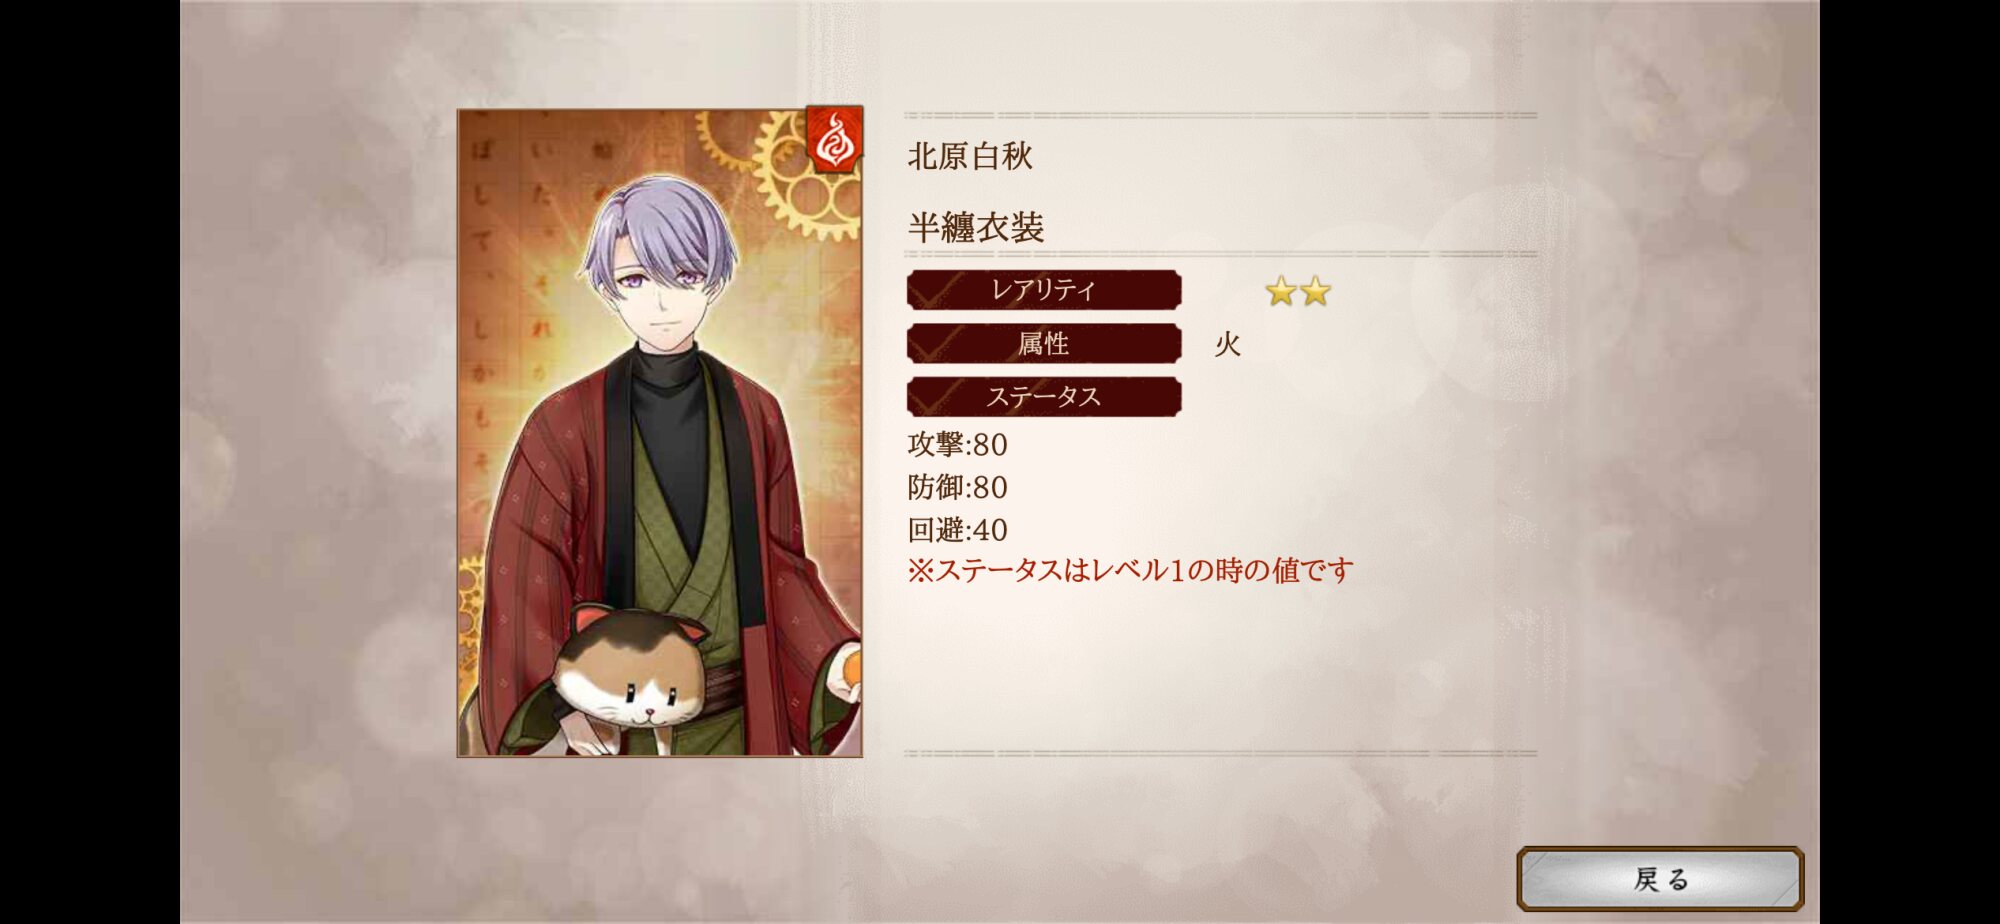
Task: Click the ステータス label banner
Action: (1044, 396)
